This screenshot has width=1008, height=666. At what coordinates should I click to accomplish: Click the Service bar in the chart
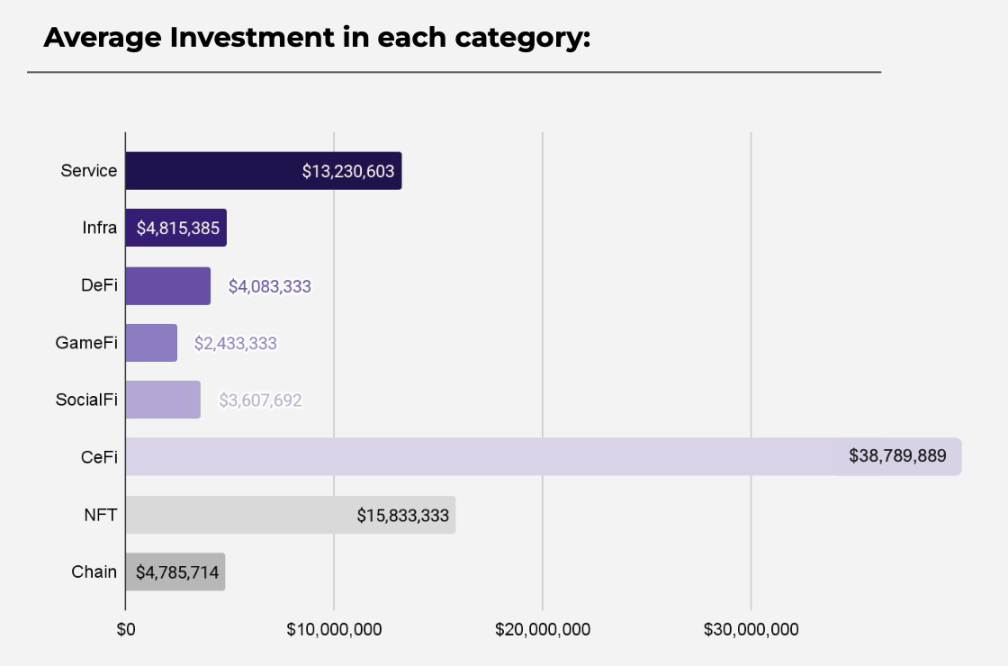tap(264, 171)
